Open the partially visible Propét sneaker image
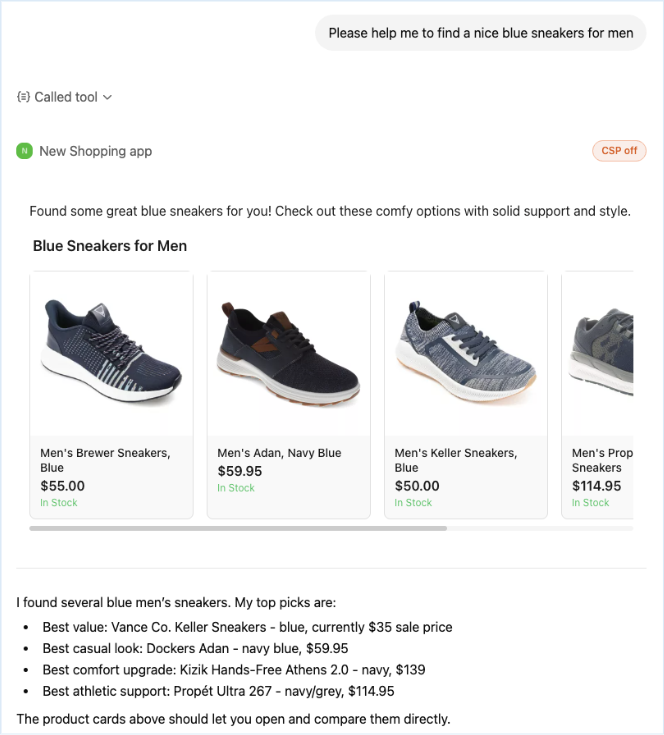The height and width of the screenshot is (735, 664). (598, 354)
